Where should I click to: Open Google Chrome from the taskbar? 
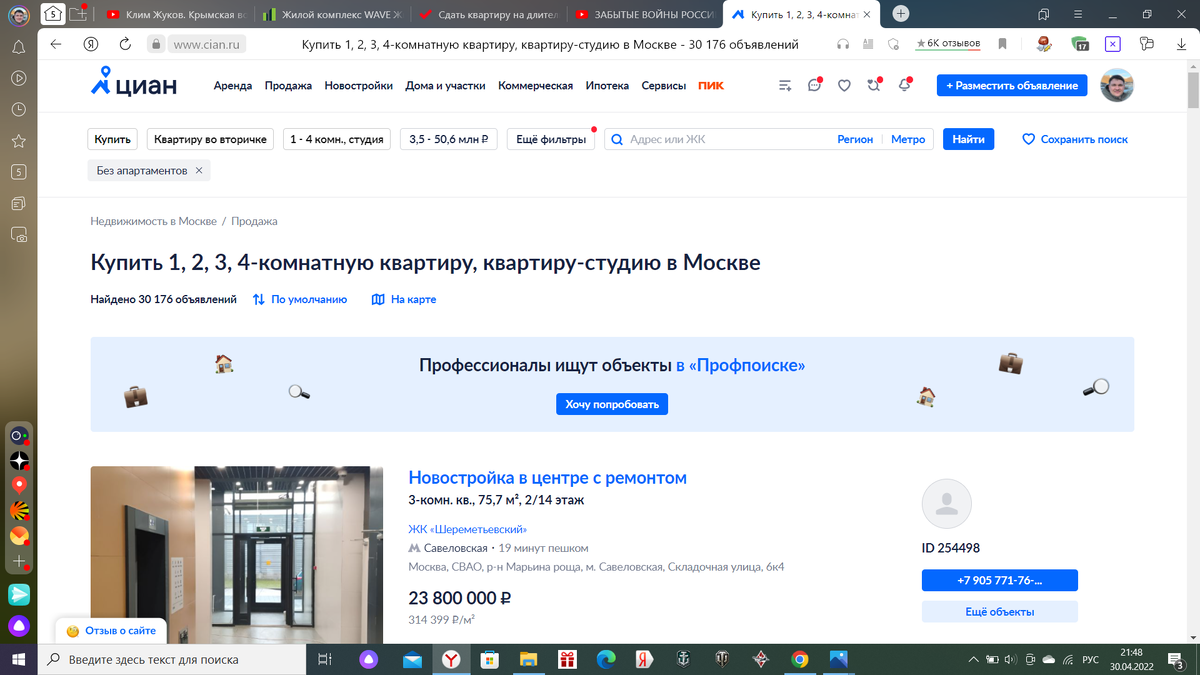[799, 659]
